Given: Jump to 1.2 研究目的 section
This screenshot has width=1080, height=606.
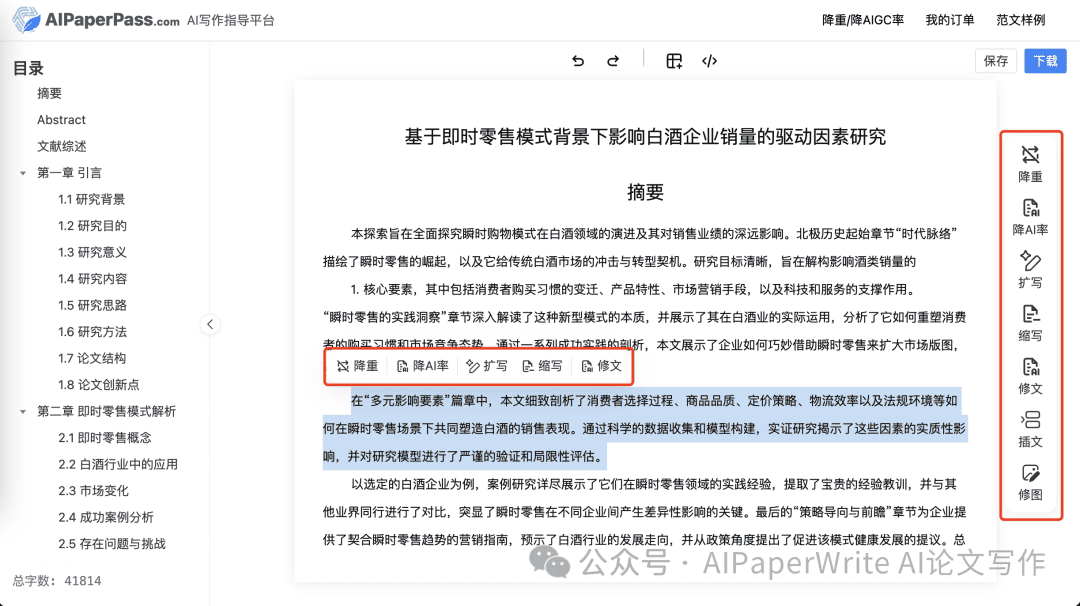Looking at the screenshot, I should (92, 226).
